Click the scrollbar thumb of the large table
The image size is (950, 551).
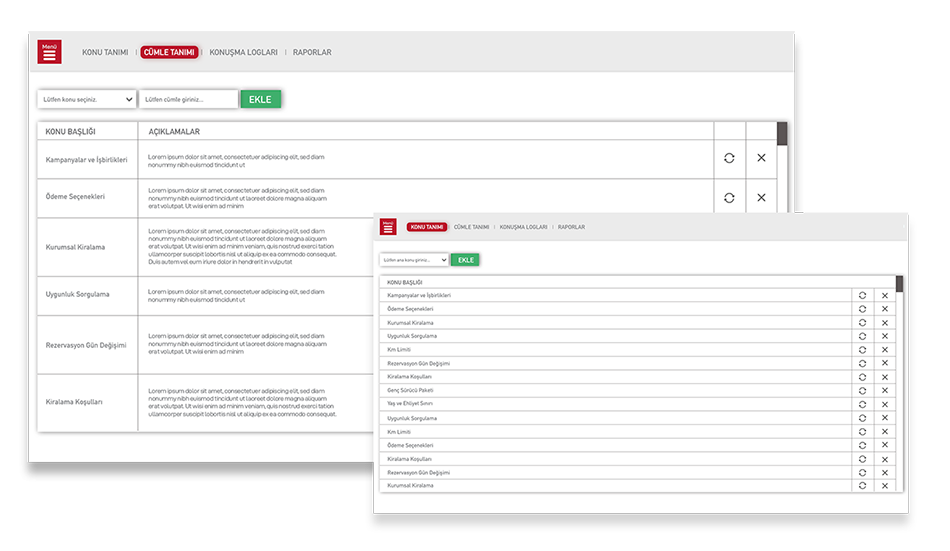point(782,134)
